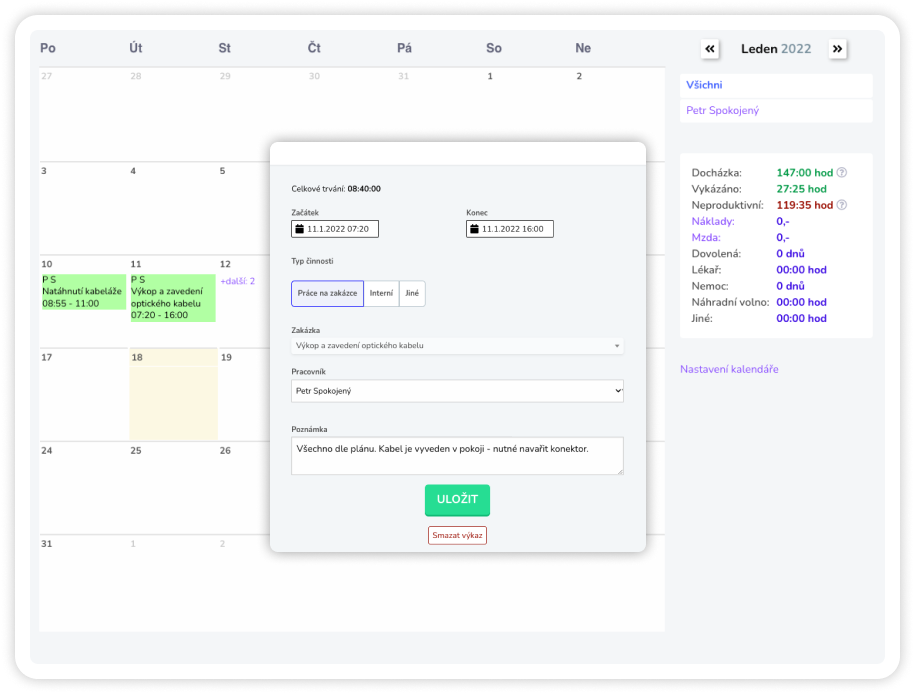
Task: Select 'Jiné' activity type
Action: tap(412, 293)
